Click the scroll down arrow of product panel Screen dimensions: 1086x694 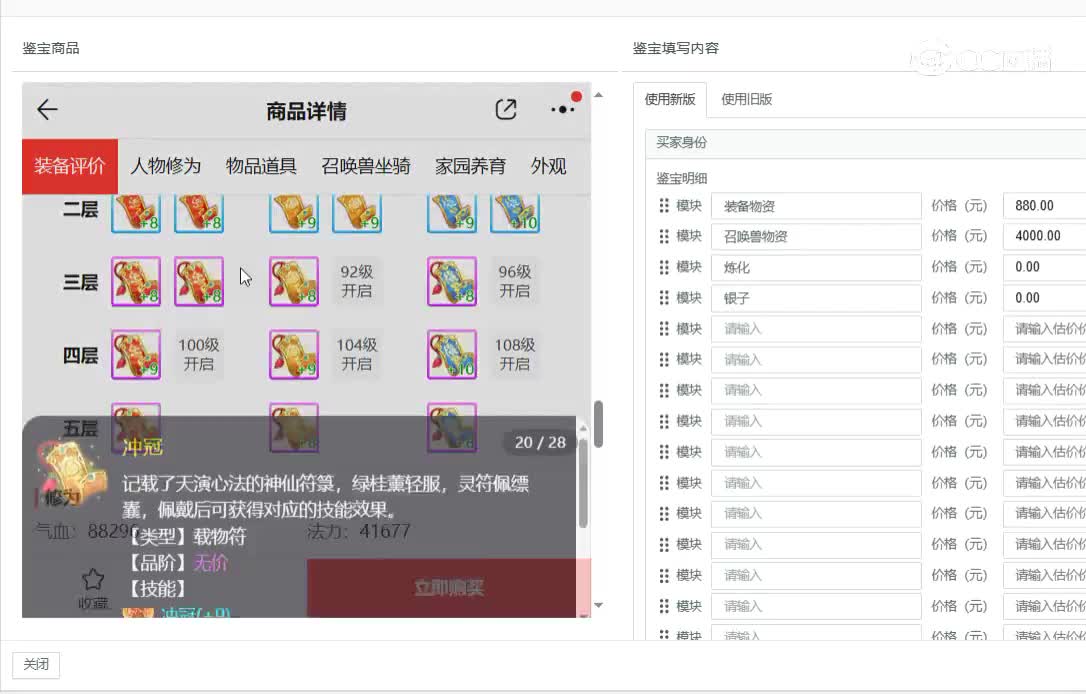pos(598,605)
